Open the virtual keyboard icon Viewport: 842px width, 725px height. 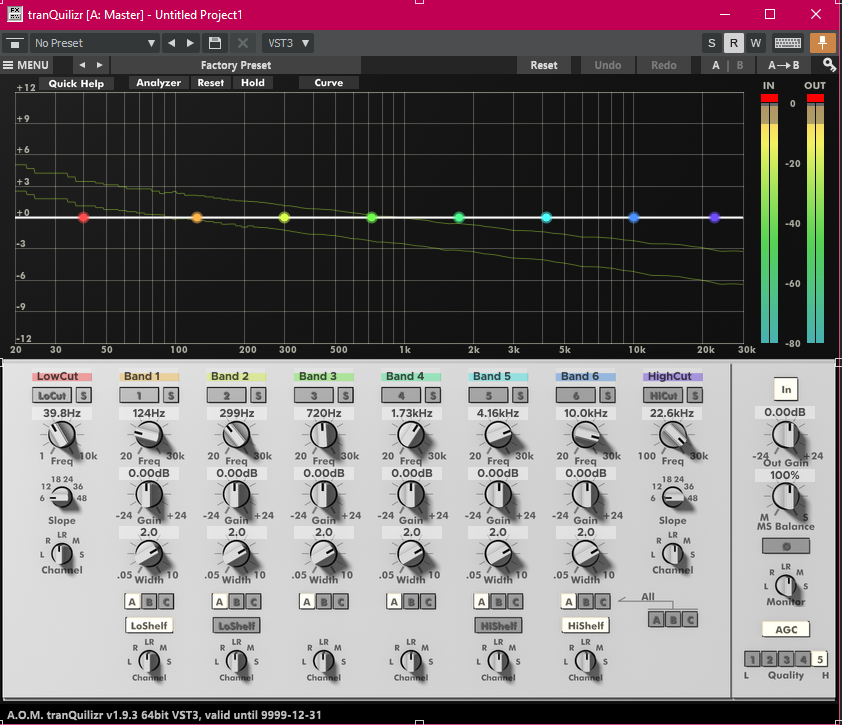(788, 43)
